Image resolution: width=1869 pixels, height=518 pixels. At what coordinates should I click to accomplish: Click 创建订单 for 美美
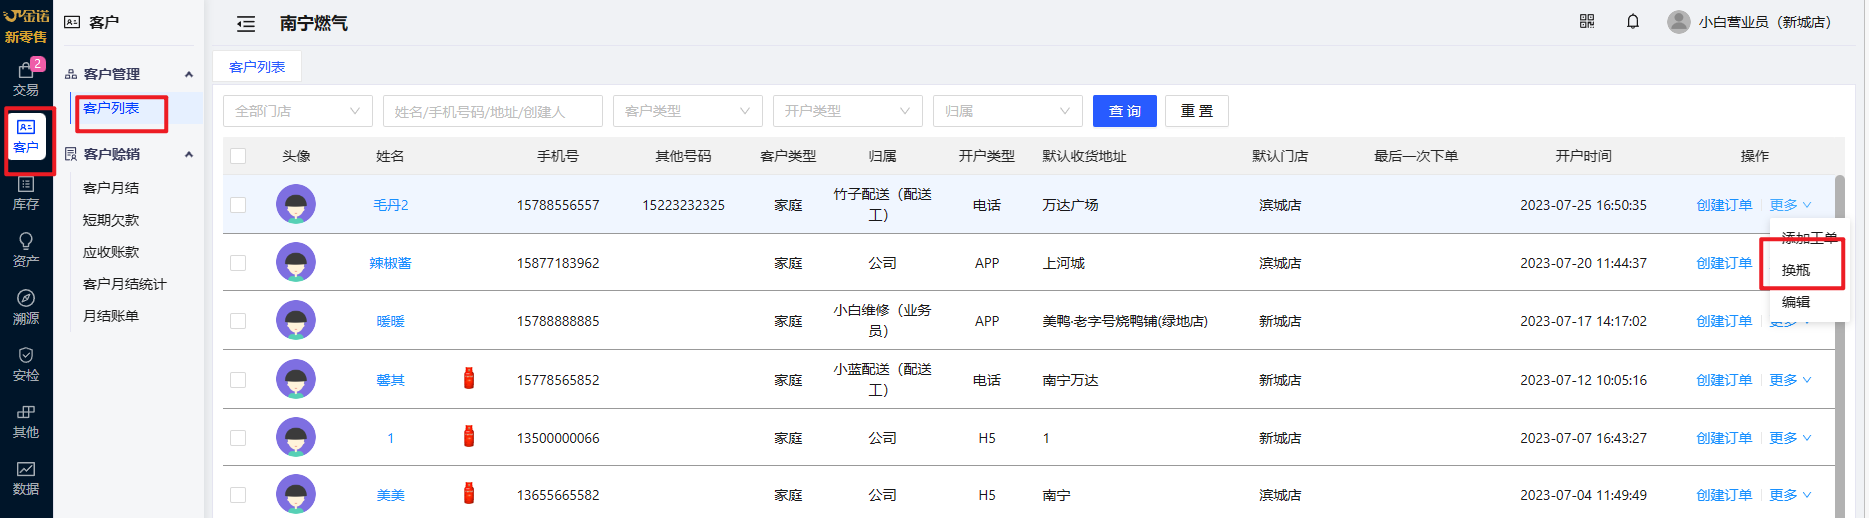pyautogui.click(x=1724, y=495)
